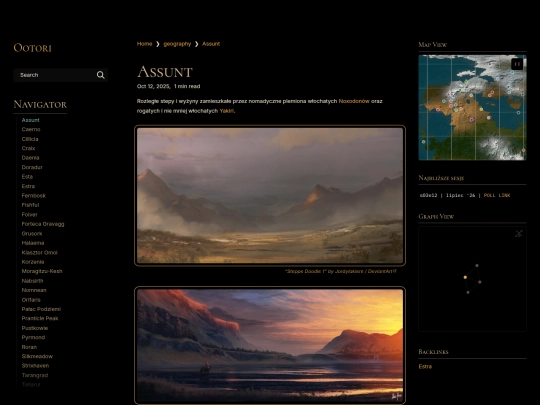The width and height of the screenshot is (540, 405).
Task: Open Pranticle Peak in the Navigator
Action: click(x=40, y=319)
